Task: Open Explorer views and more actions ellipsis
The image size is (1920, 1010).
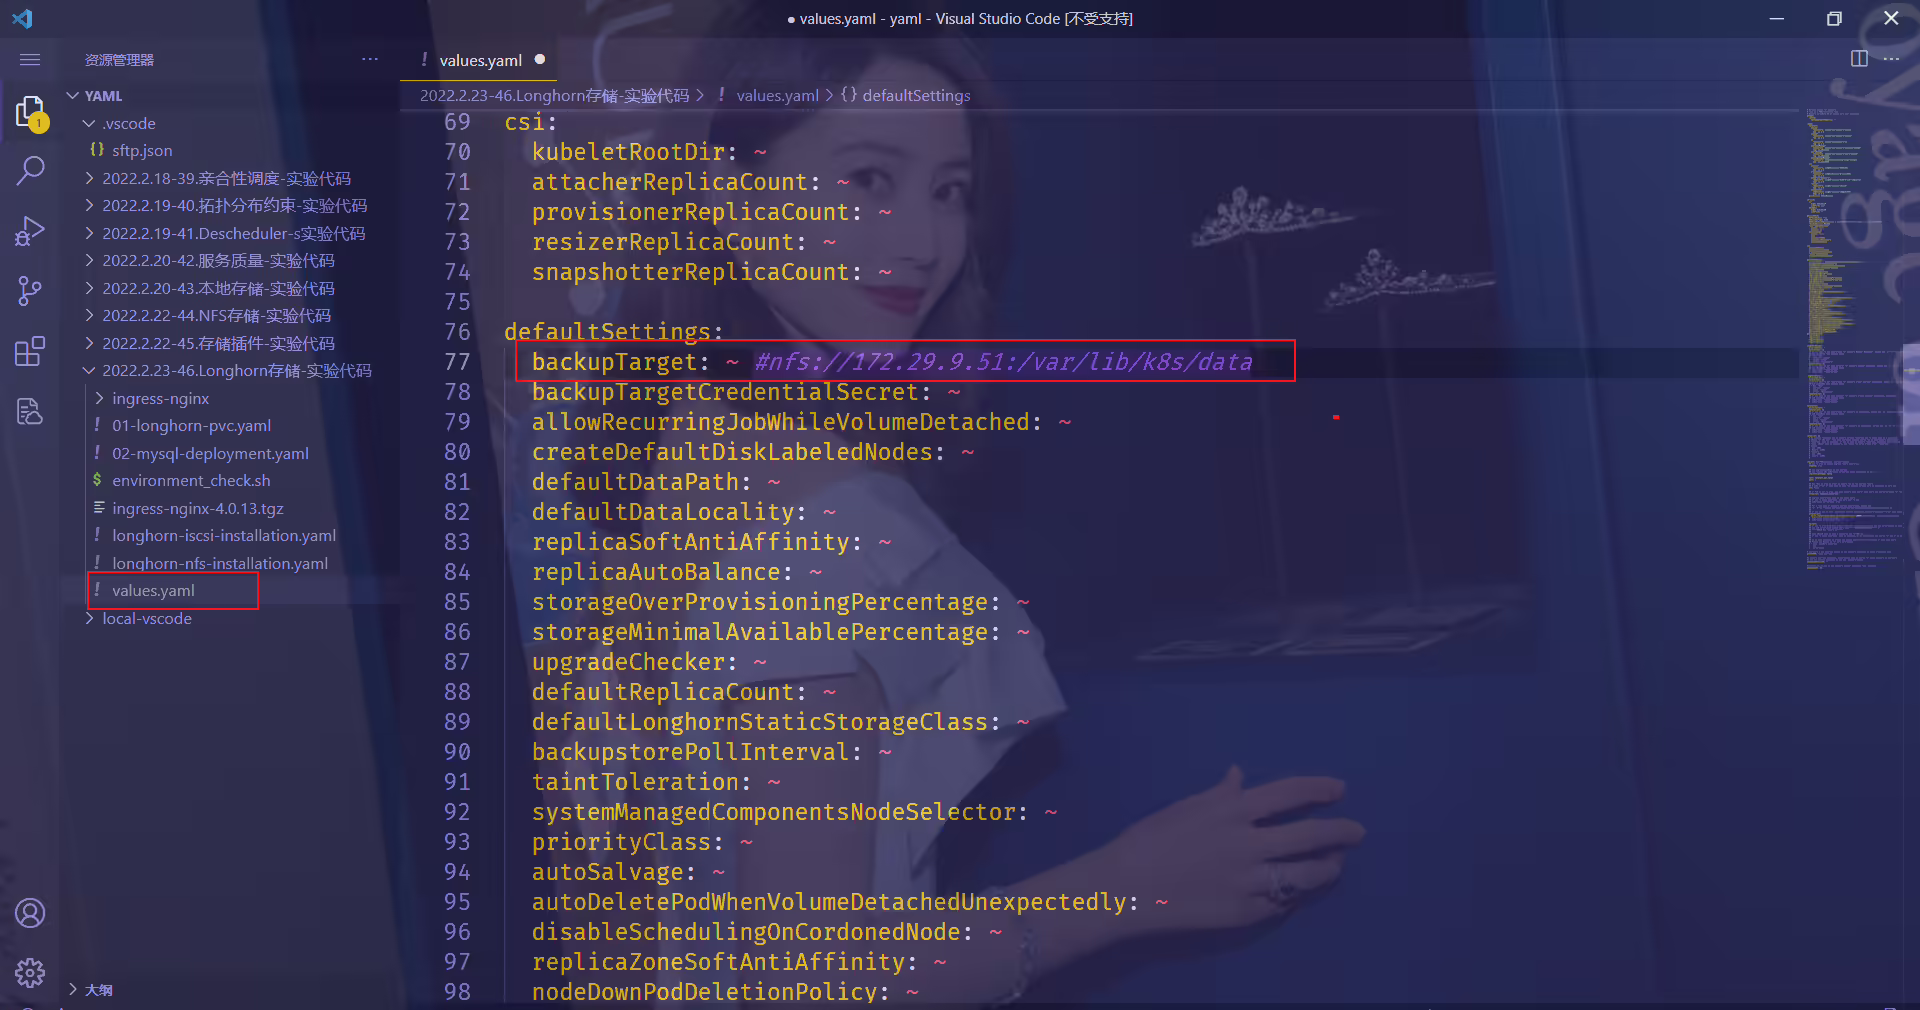Action: (x=370, y=59)
